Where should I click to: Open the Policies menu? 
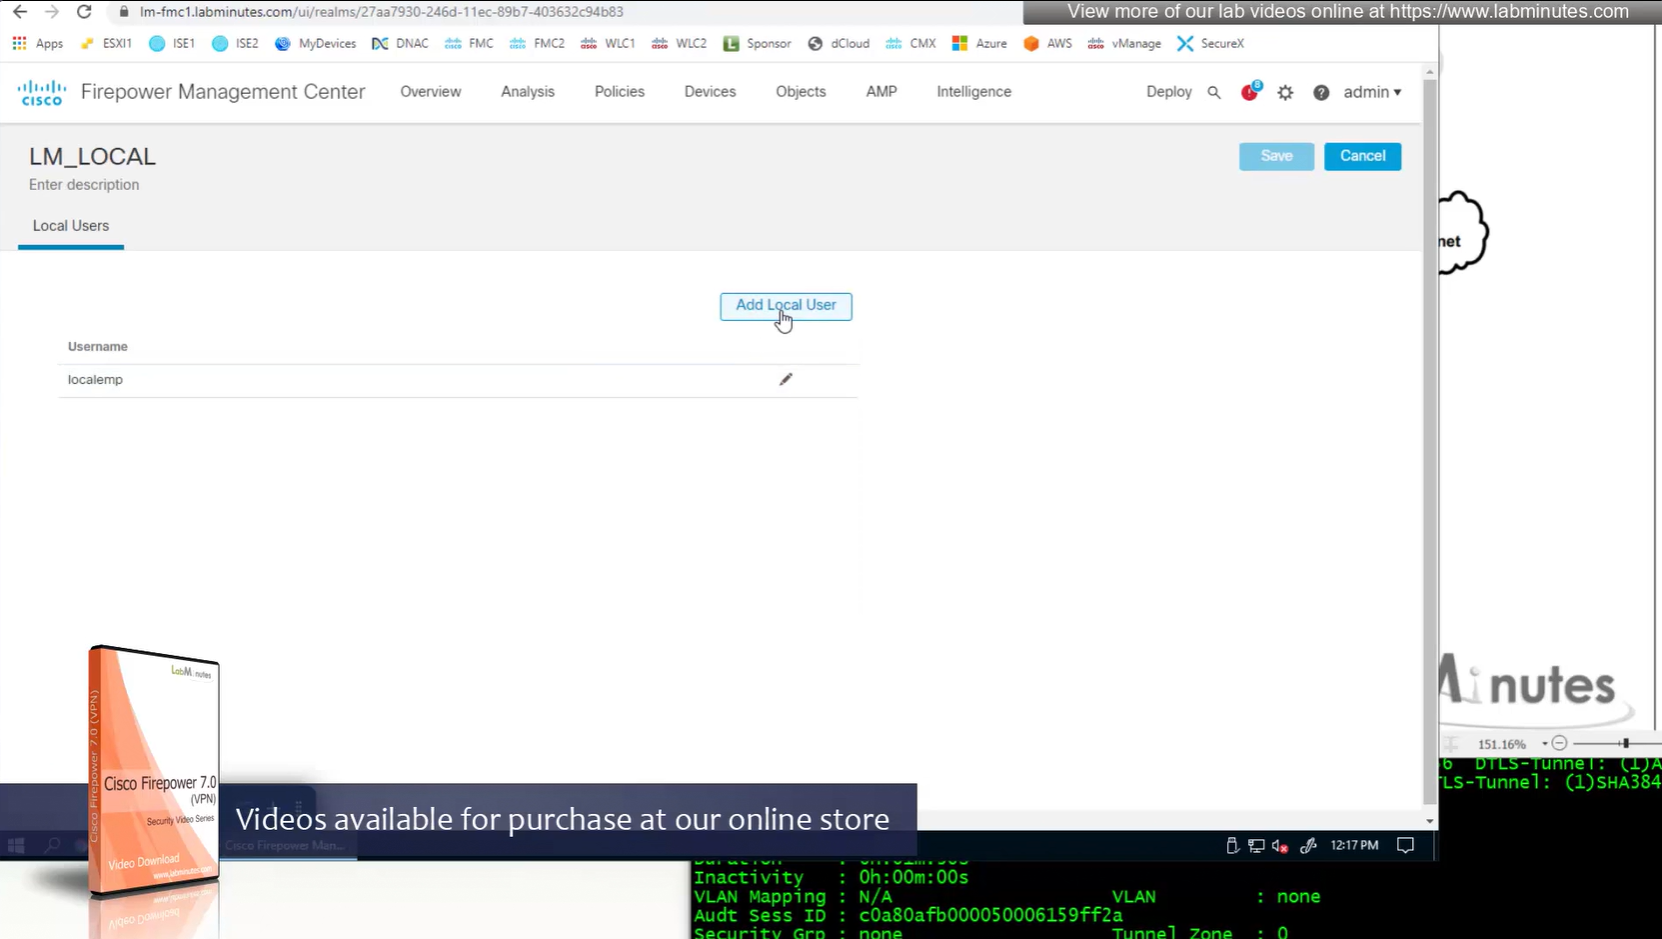tap(619, 91)
